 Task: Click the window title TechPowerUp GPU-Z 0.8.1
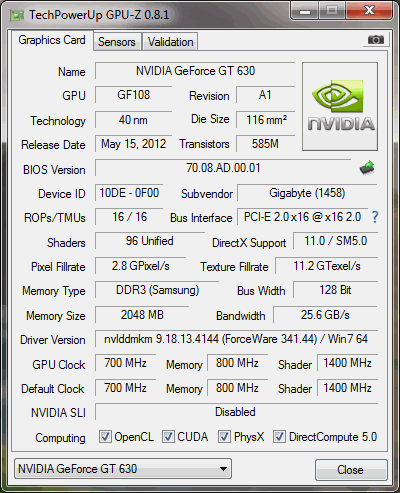(99, 15)
